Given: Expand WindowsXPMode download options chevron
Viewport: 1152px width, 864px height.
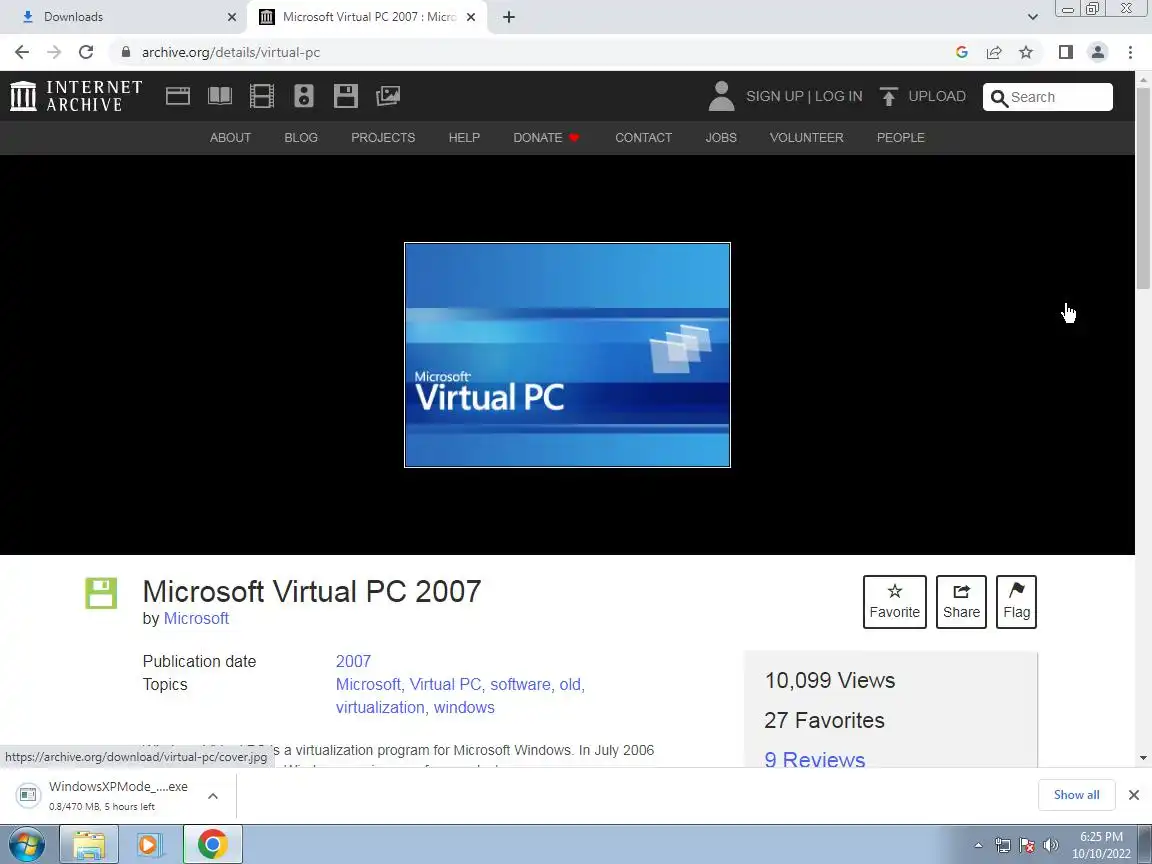Looking at the screenshot, I should tap(213, 796).
